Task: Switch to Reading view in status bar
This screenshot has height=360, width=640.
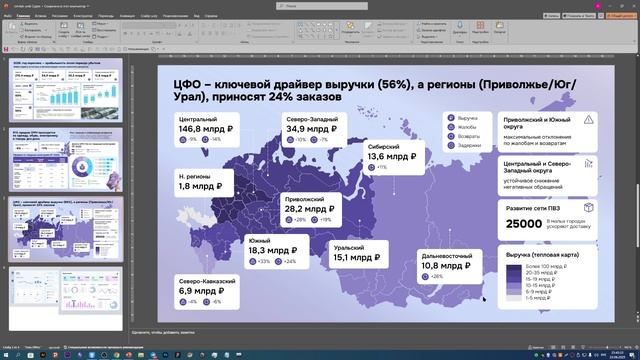Action: 573,347
